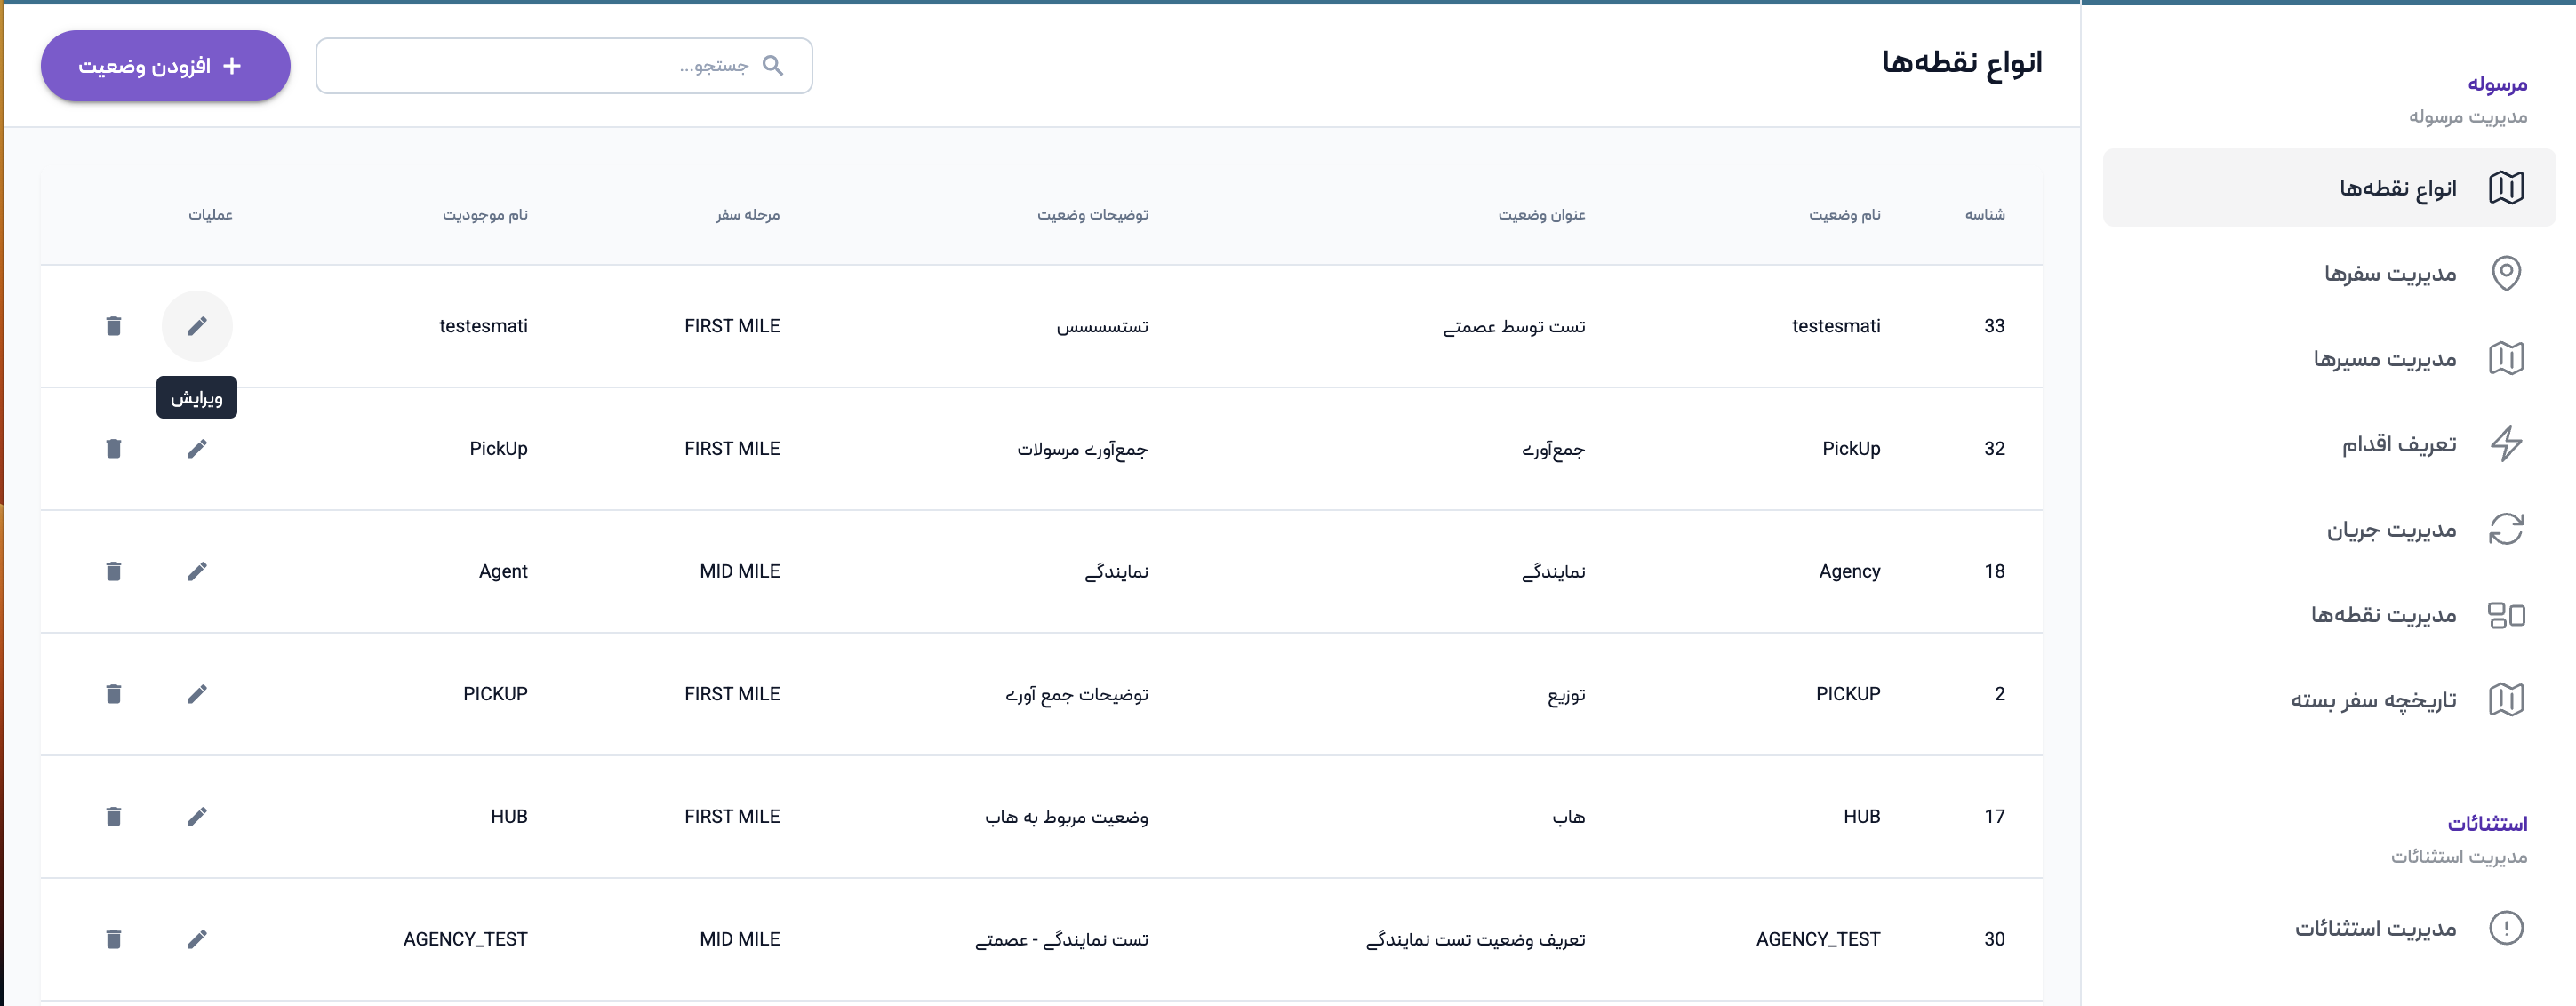Open مدیریت مسیرها menu item
The width and height of the screenshot is (2576, 1006).
coord(2384,359)
